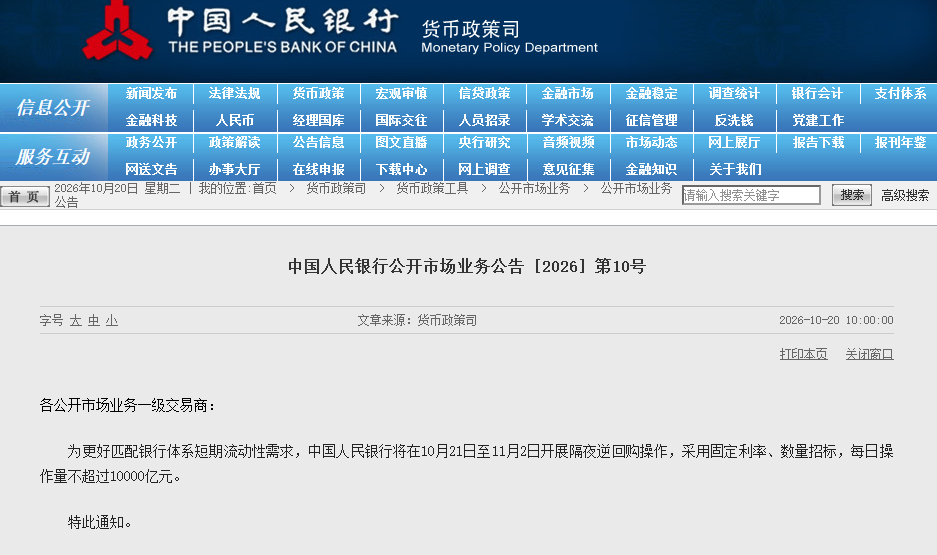
Task: Open 政务公开 under 服务互动
Action: [x=151, y=142]
